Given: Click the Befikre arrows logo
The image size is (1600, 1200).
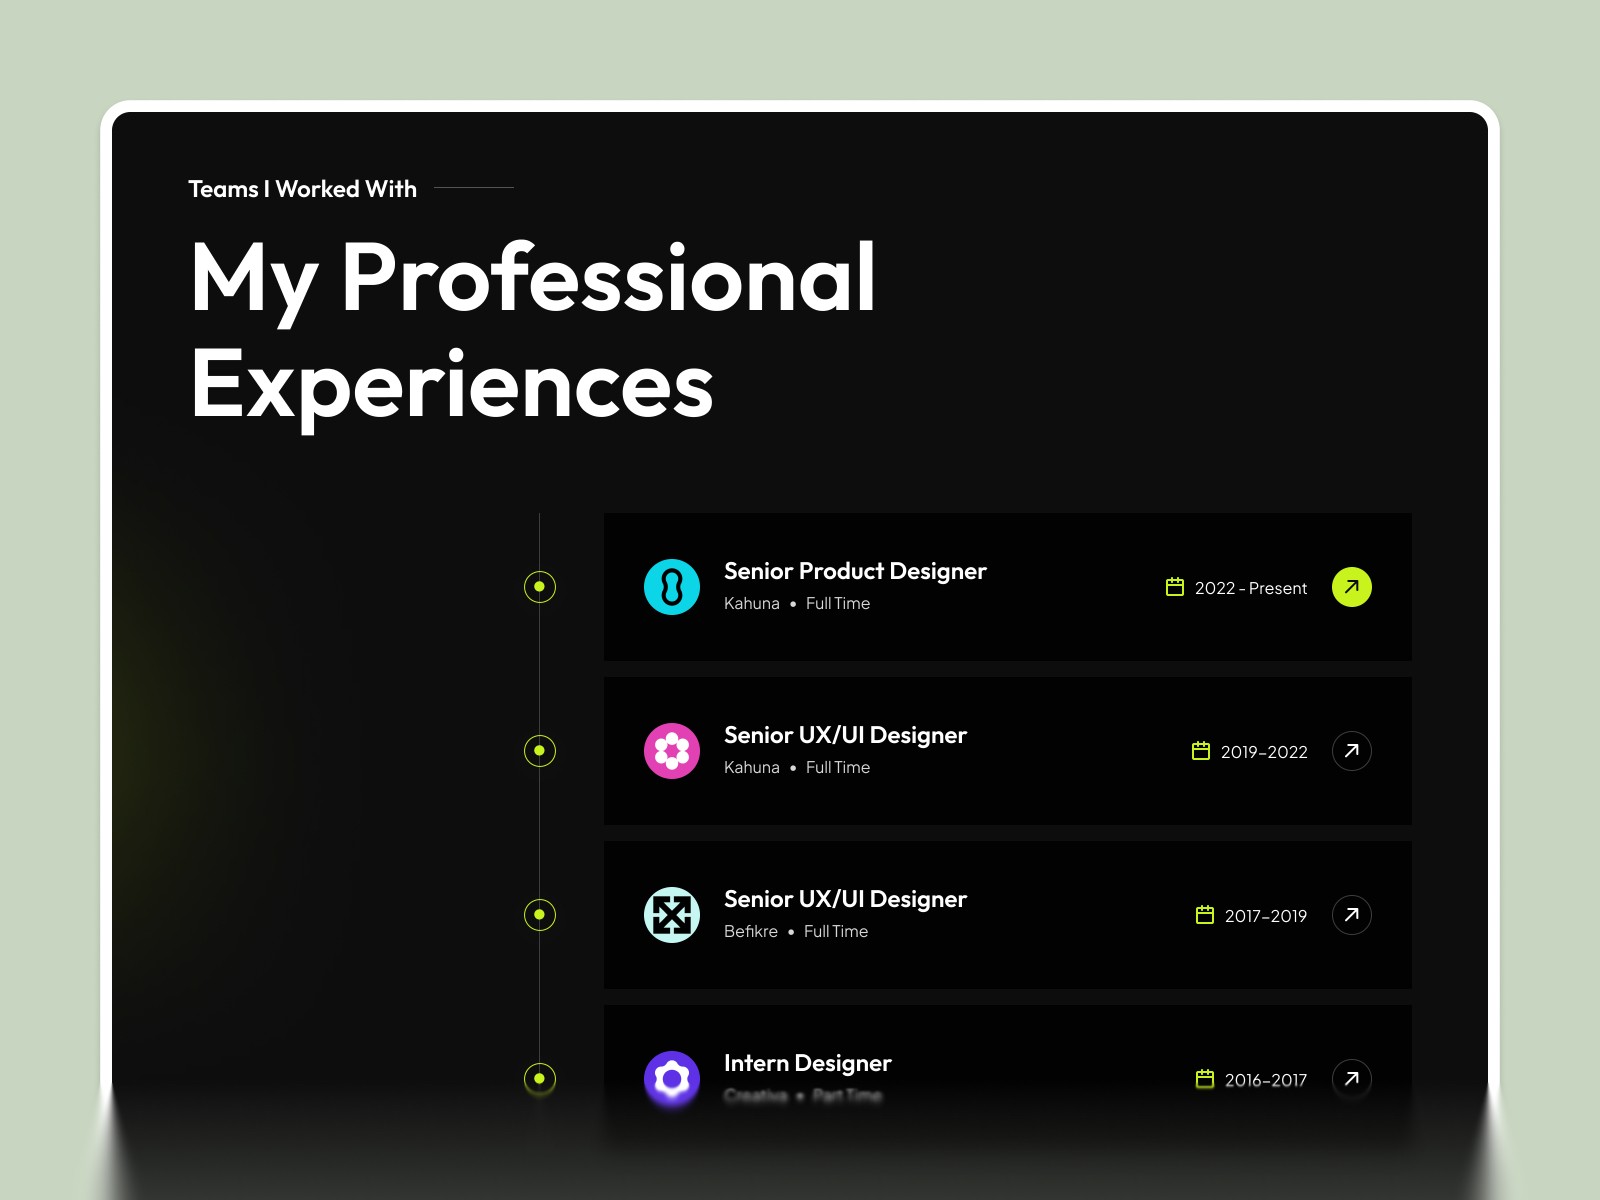Looking at the screenshot, I should tap(672, 915).
